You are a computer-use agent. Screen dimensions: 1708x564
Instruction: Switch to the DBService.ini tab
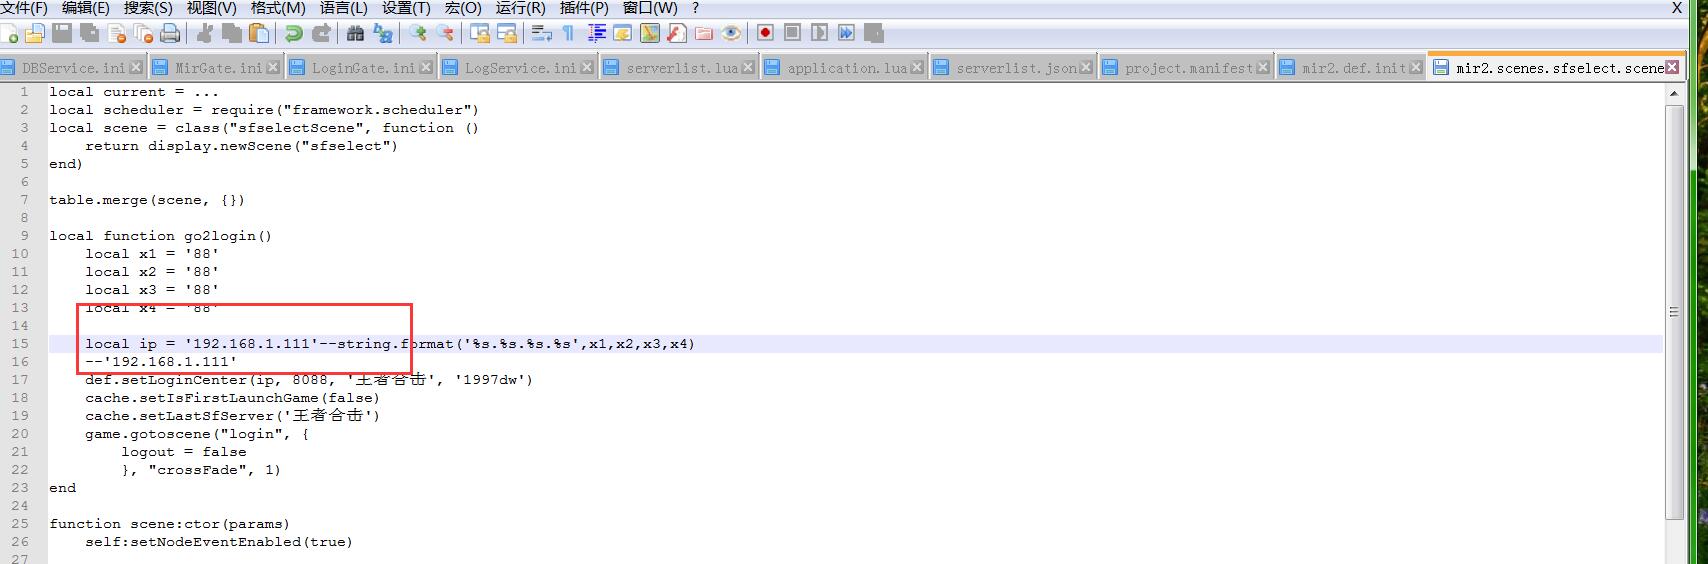(x=73, y=68)
